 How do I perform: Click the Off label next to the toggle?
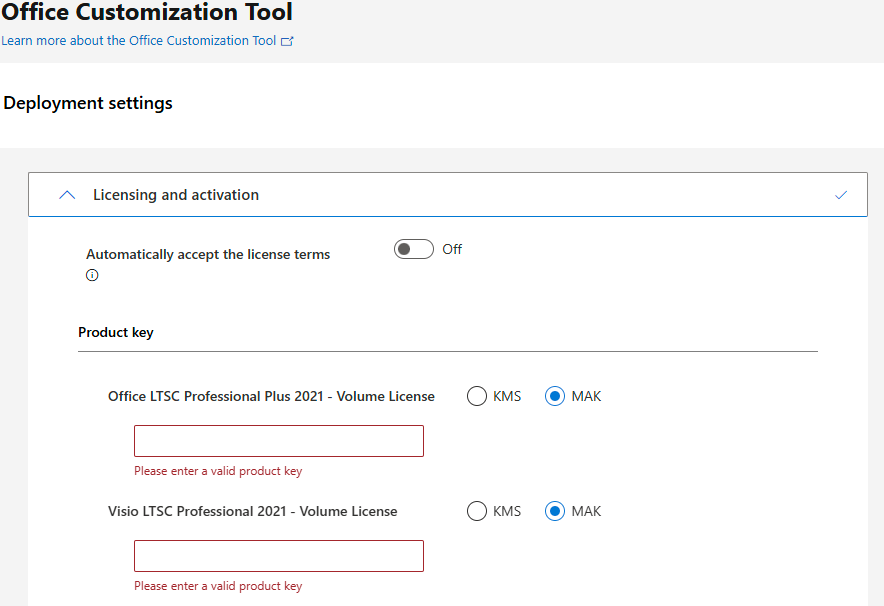[452, 249]
